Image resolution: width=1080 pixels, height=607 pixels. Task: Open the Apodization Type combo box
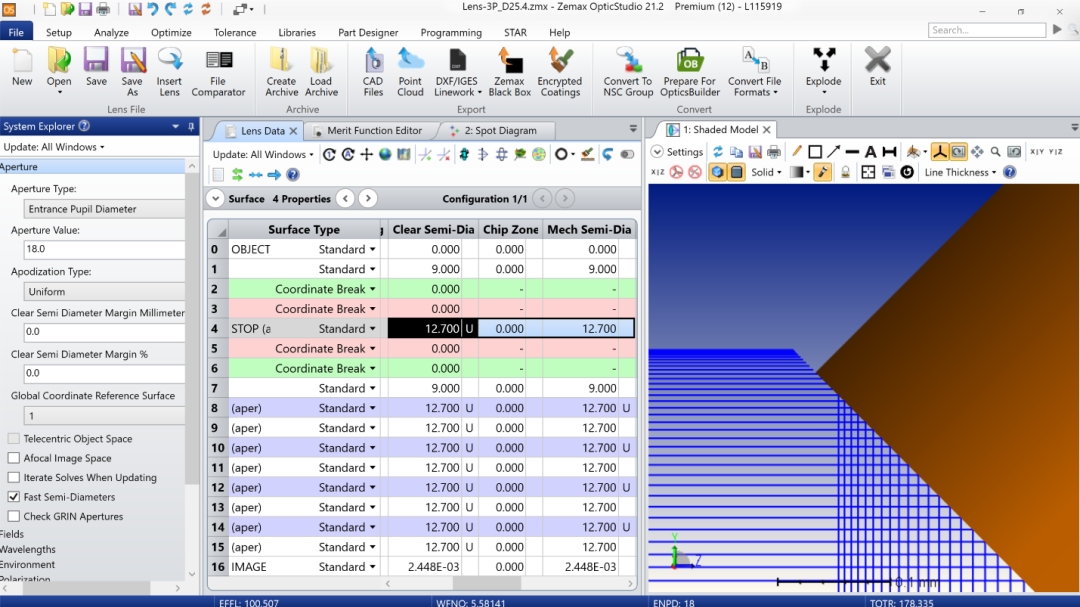coord(104,292)
